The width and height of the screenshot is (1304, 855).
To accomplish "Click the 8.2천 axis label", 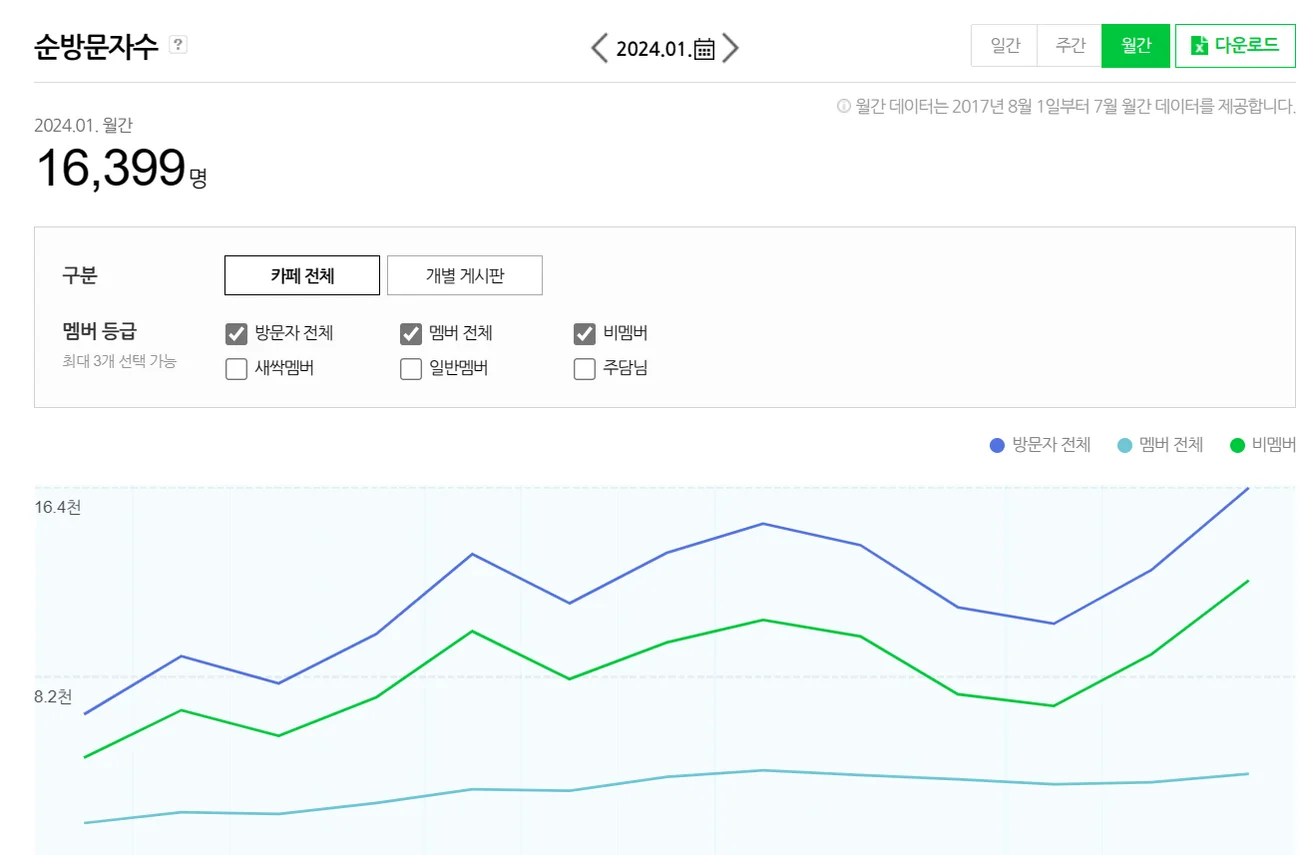I will tap(53, 697).
